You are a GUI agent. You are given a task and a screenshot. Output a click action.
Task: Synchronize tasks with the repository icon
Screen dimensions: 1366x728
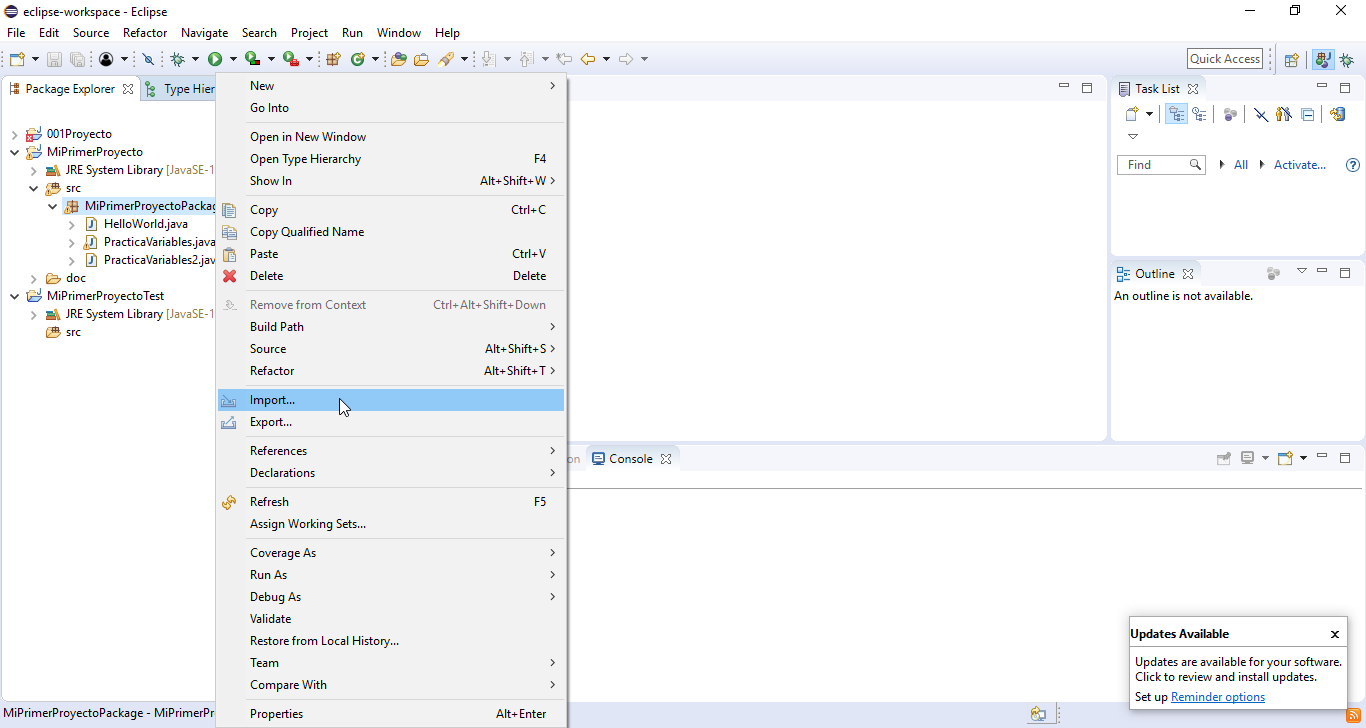pos(1337,113)
